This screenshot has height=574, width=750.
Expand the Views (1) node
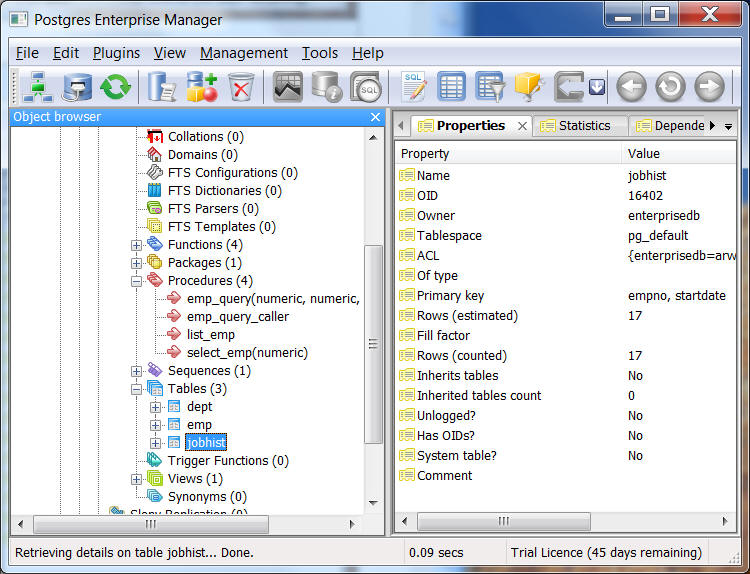(x=136, y=479)
